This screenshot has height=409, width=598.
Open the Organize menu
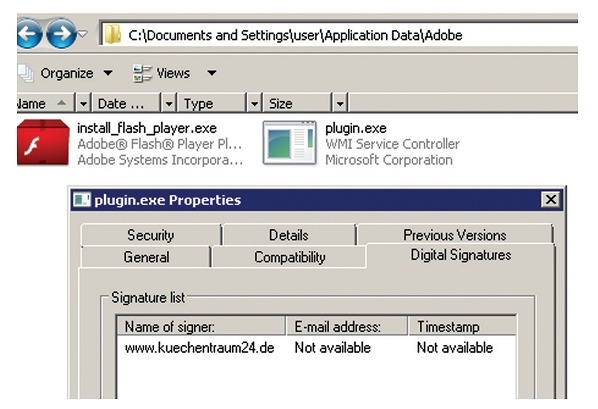(x=76, y=73)
